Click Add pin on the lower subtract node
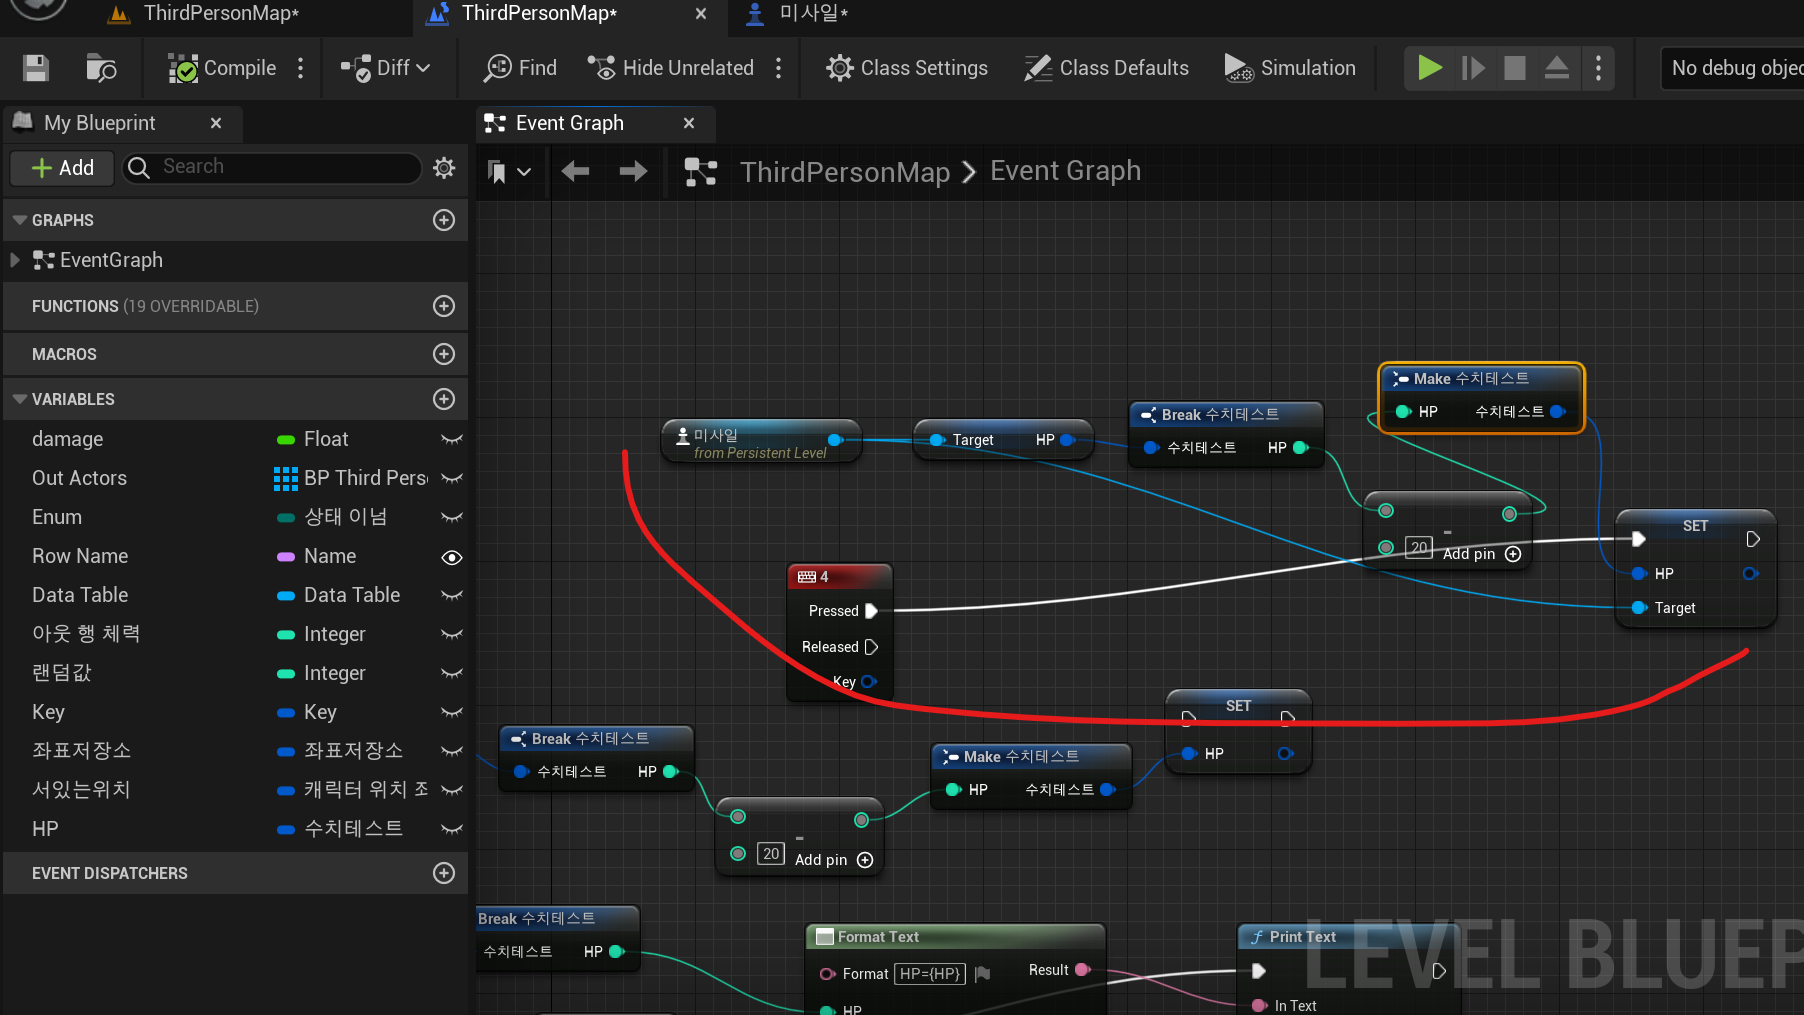The width and height of the screenshot is (1804, 1015). tap(834, 860)
